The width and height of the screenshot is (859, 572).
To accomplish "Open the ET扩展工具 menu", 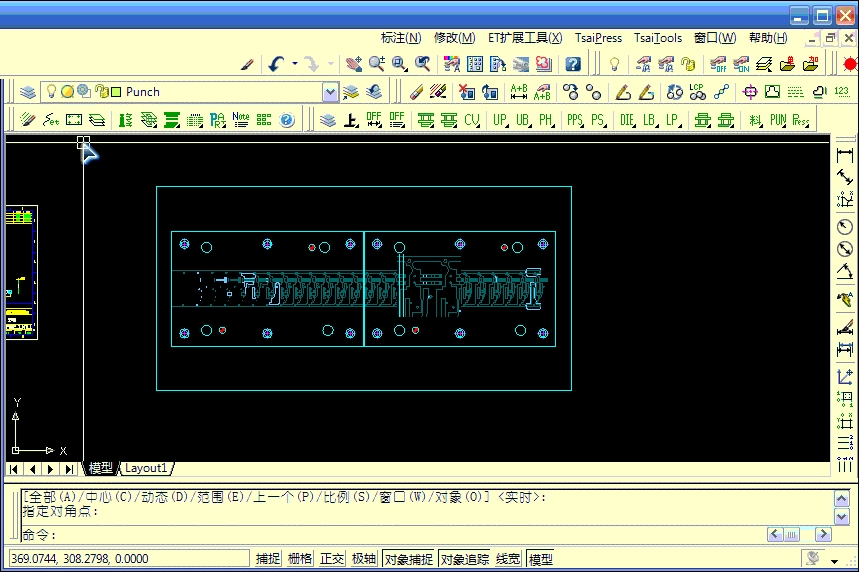I will (524, 38).
